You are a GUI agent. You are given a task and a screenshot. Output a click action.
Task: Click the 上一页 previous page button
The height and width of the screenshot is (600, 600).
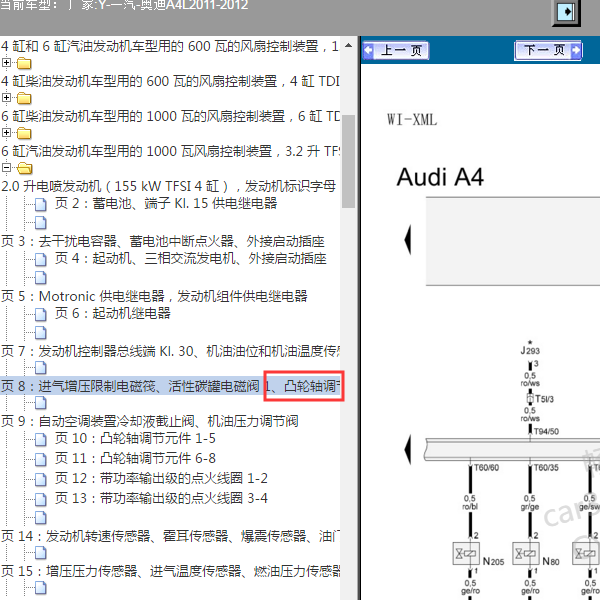click(x=396, y=51)
